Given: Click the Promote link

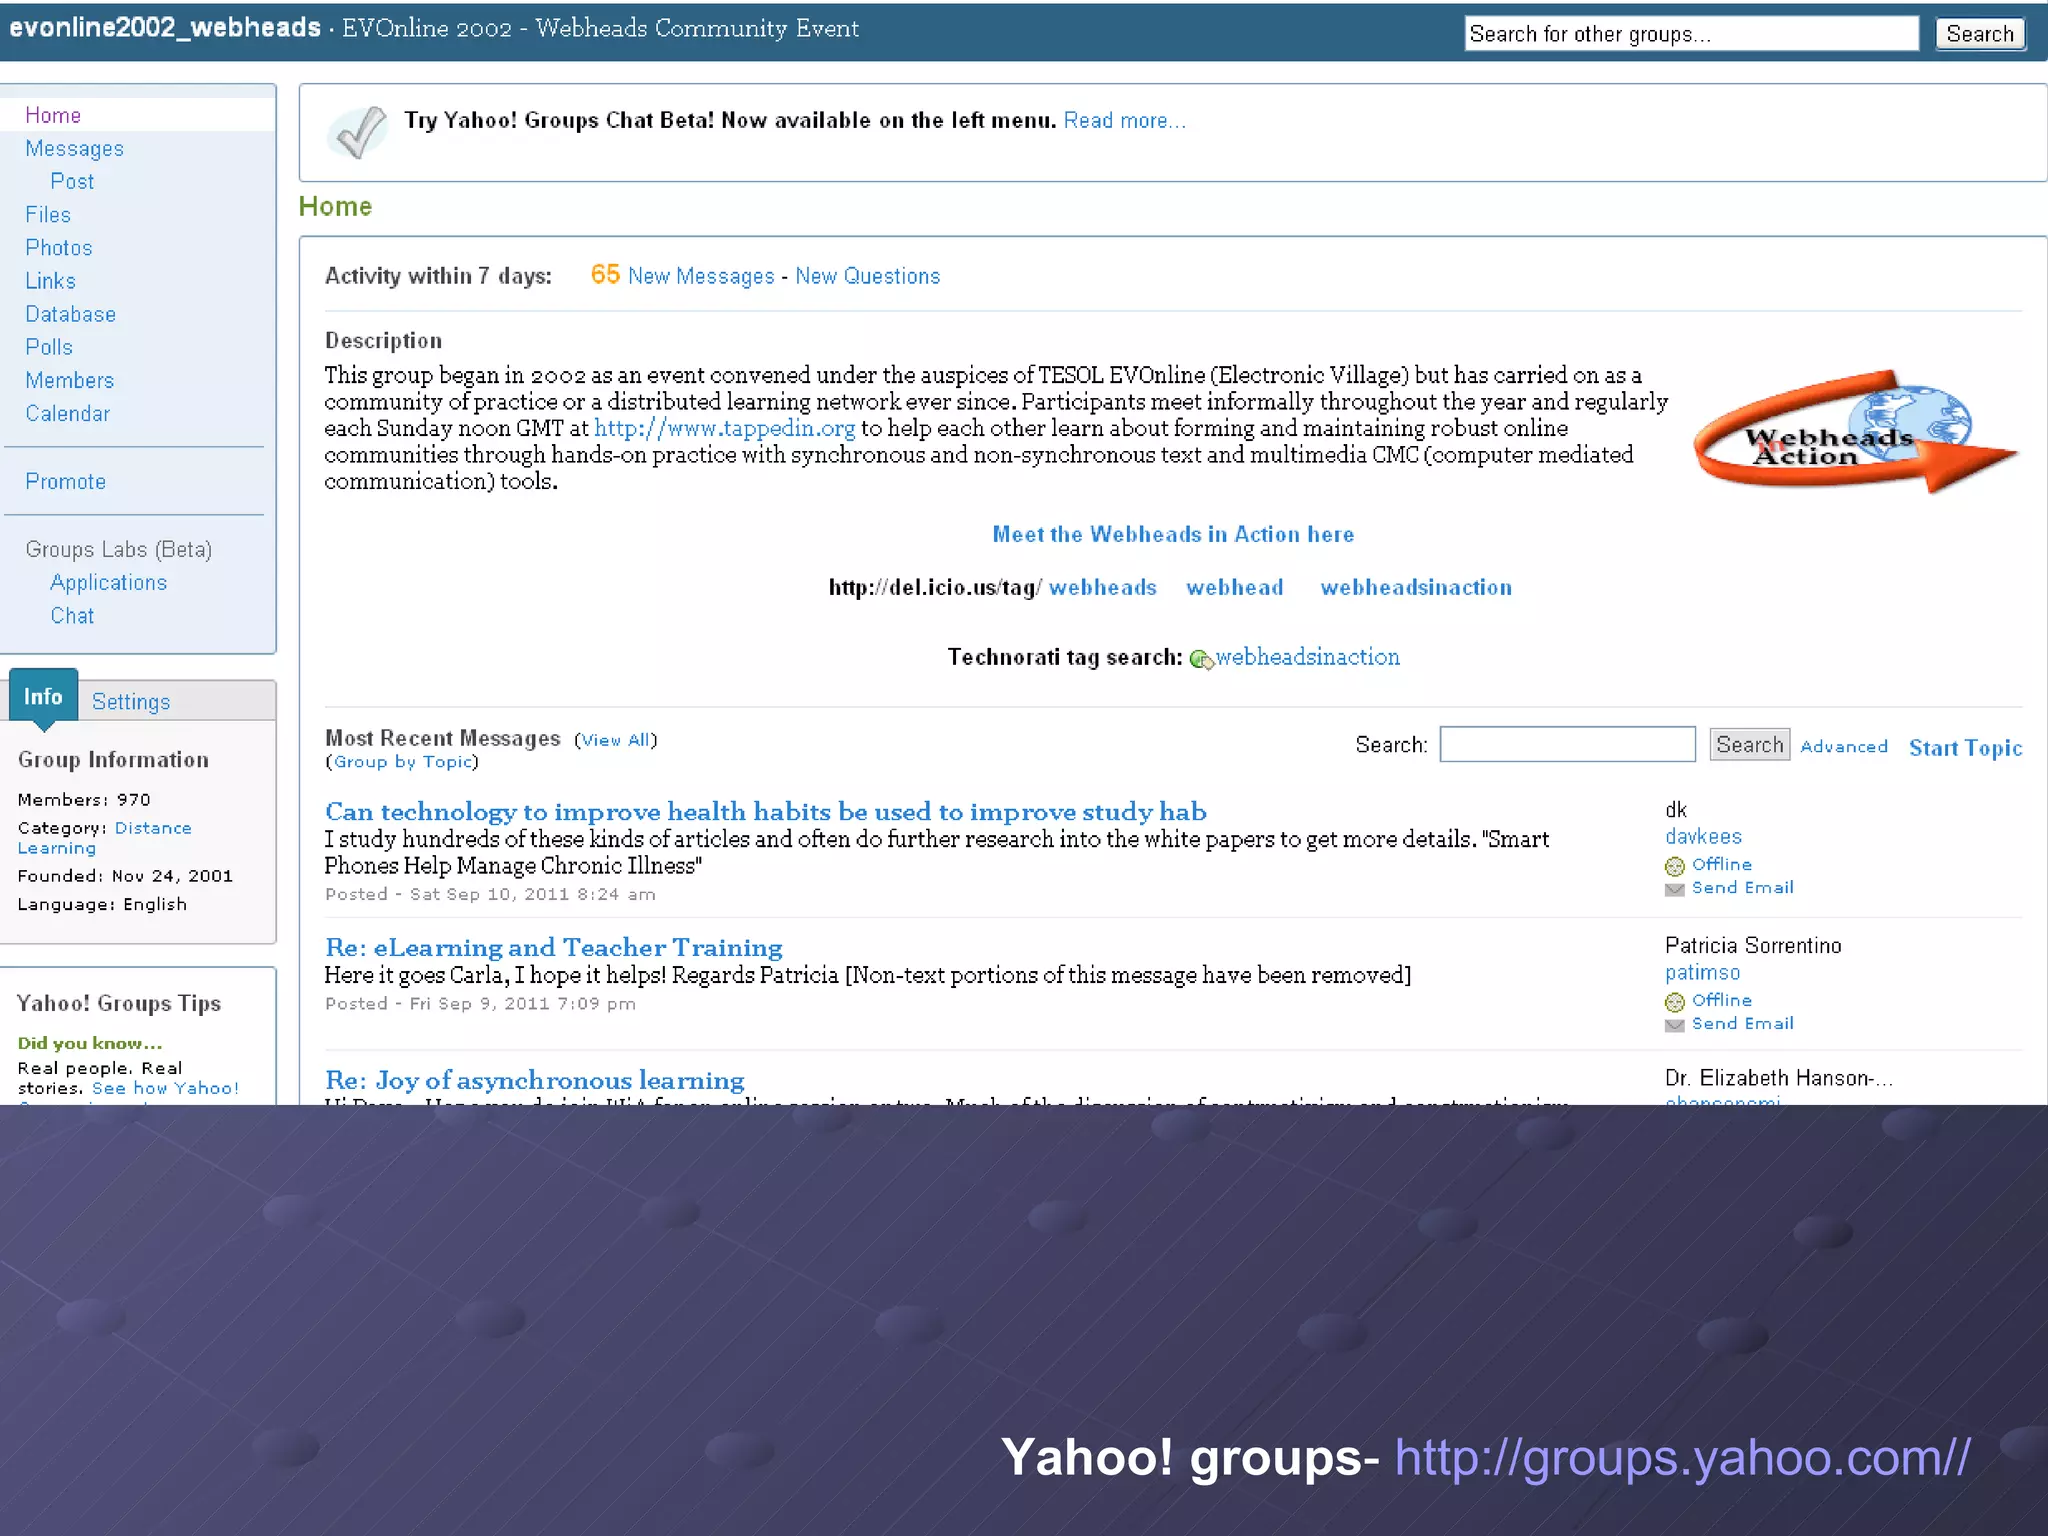Looking at the screenshot, I should 66,481.
